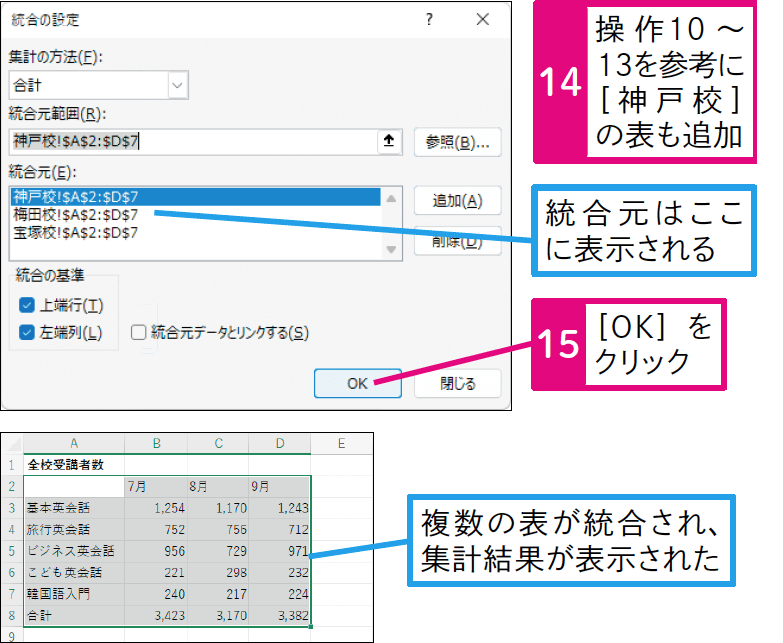This screenshot has height=643, width=783.
Task: Click cell with value 1,254
Action: click(x=156, y=508)
